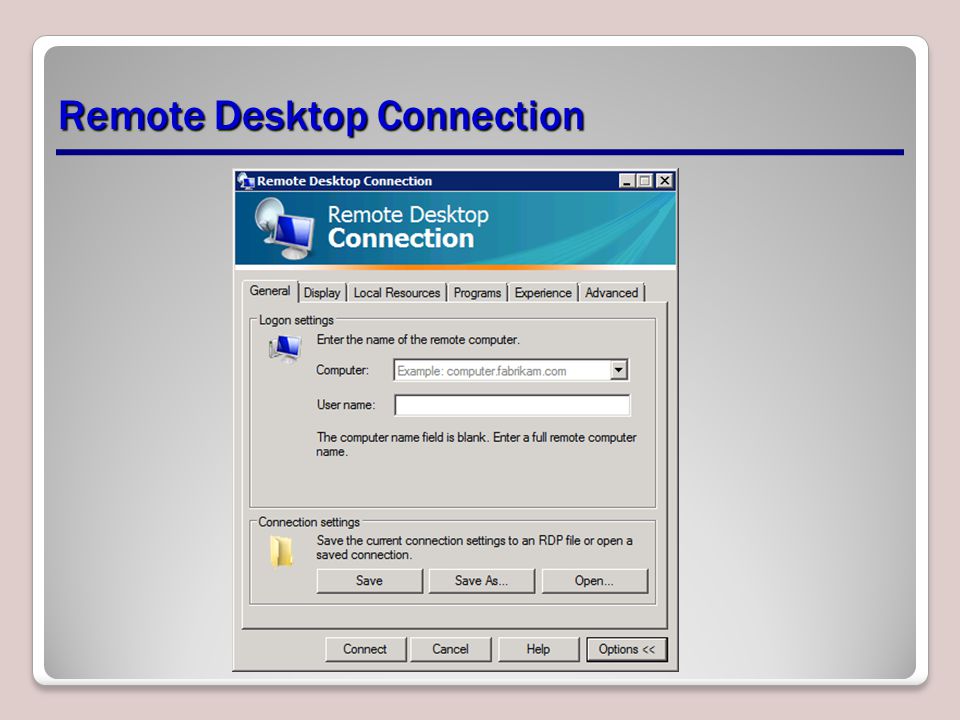
Task: Click the 'Computer:' field label
Action: pos(342,370)
